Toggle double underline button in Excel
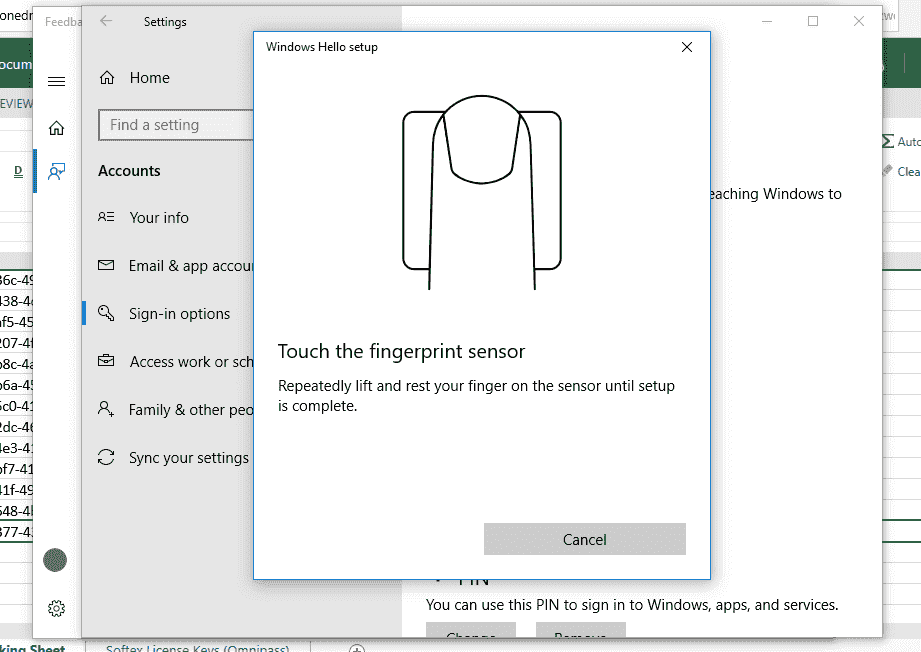921x652 pixels. [18, 171]
